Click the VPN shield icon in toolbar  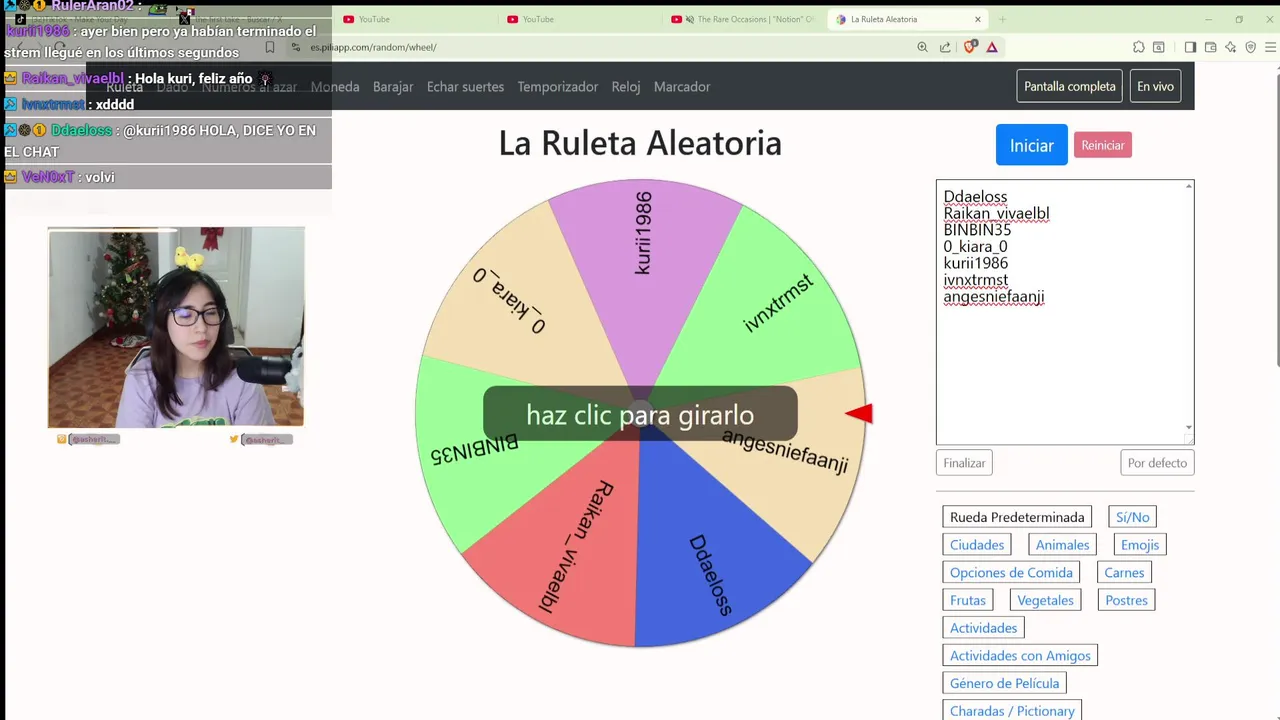pos(1250,47)
